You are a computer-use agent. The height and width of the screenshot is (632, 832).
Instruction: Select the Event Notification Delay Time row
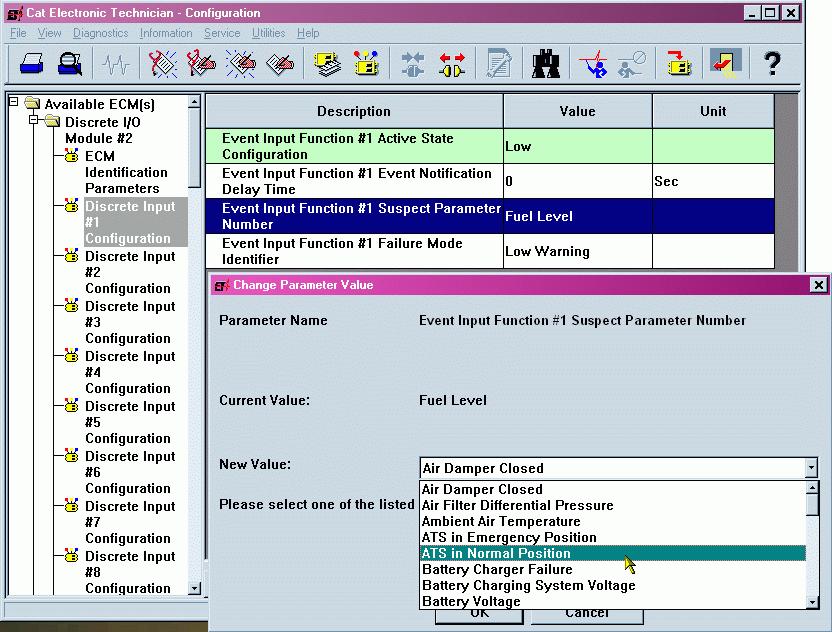pos(490,181)
